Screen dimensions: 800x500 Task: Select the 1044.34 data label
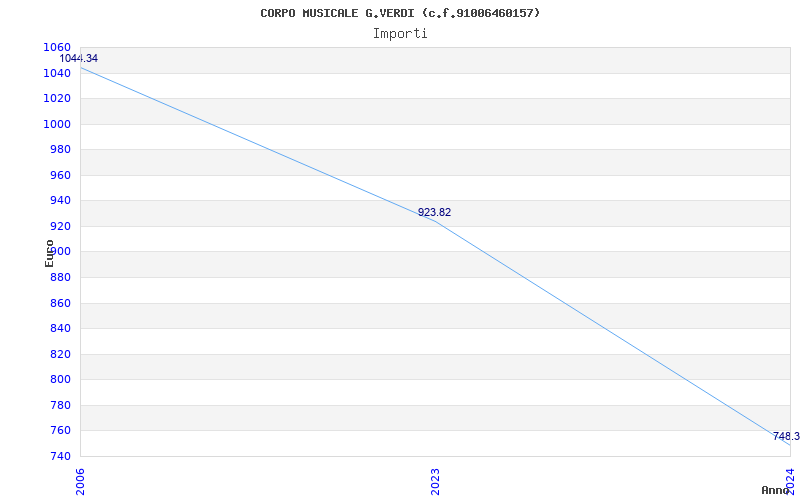79,58
